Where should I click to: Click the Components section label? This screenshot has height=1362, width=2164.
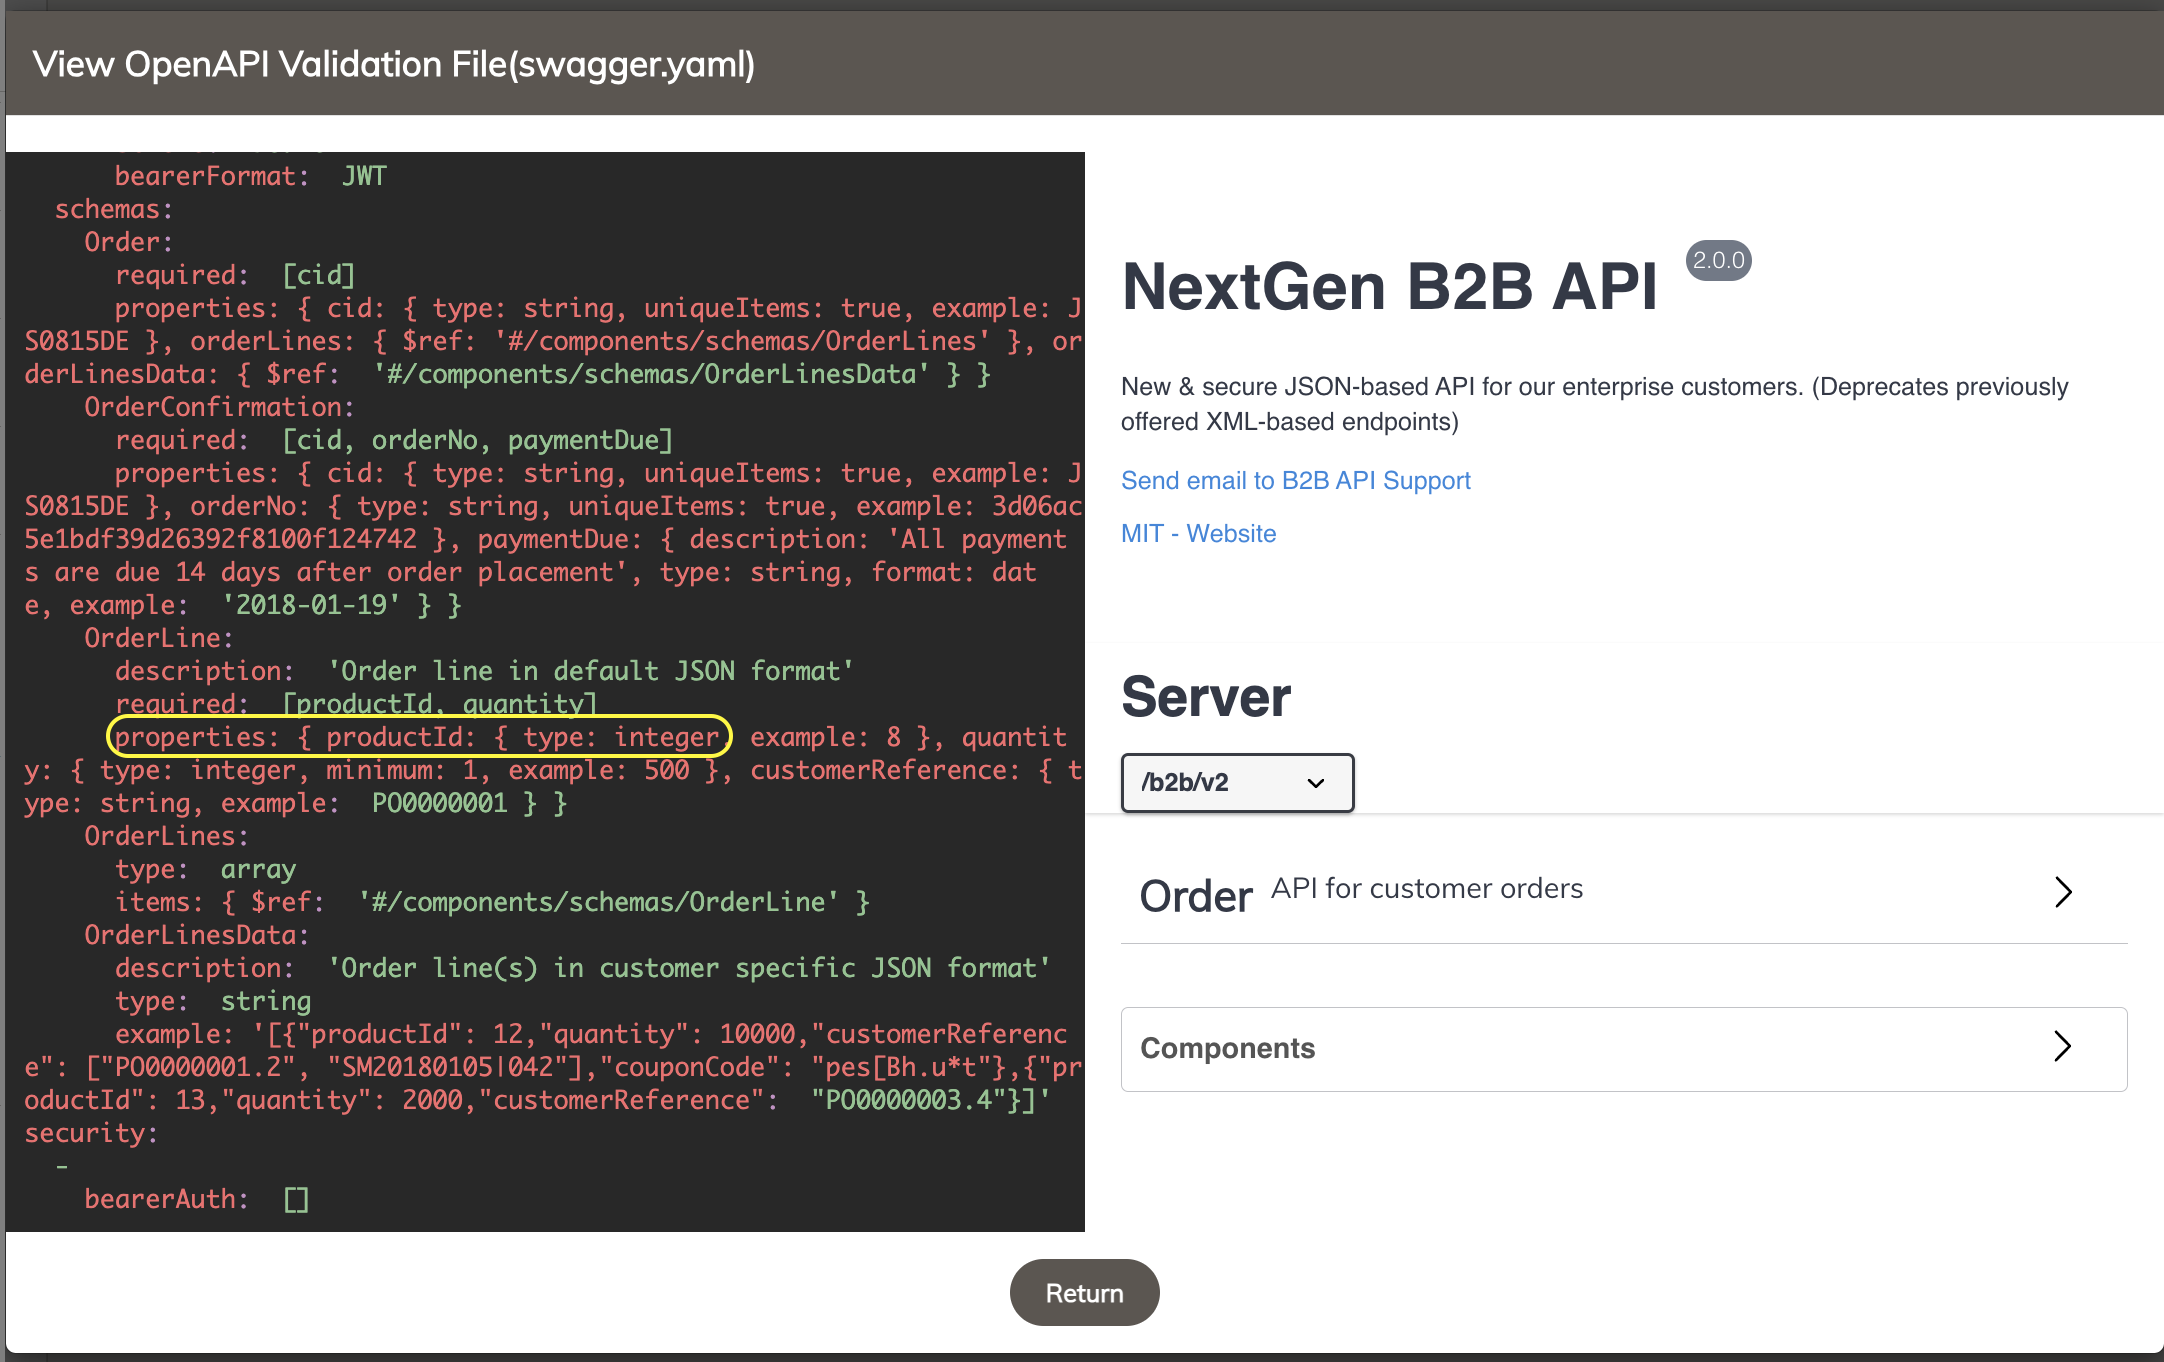(x=1227, y=1048)
